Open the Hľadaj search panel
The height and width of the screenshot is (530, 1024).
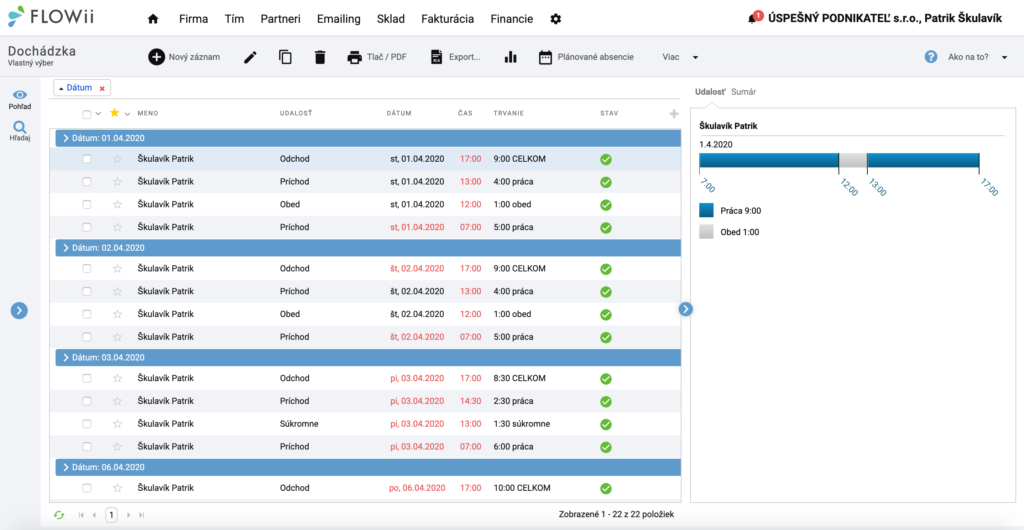coord(20,131)
